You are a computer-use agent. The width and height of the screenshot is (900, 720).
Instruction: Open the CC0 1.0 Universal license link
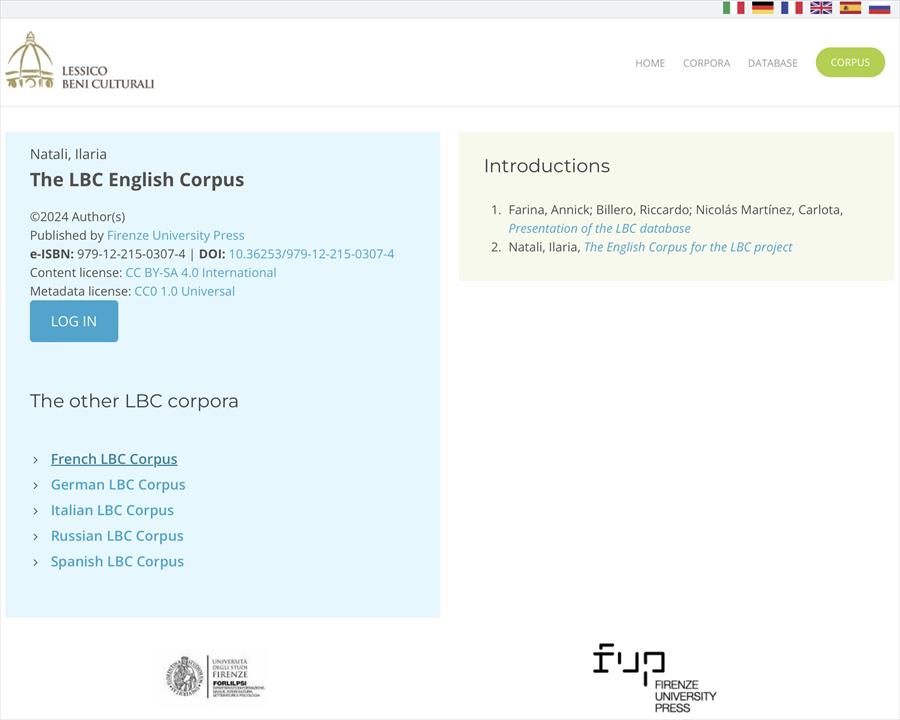[184, 291]
